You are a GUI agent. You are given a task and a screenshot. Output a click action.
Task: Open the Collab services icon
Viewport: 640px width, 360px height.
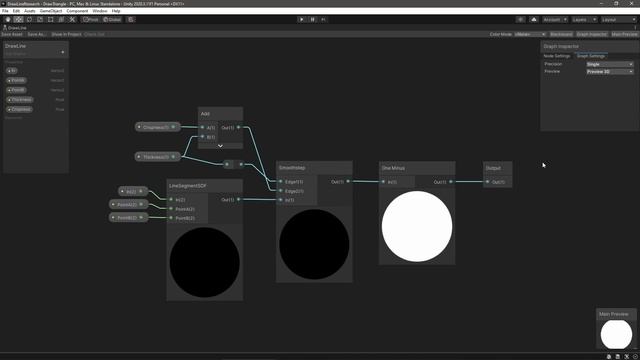click(520, 20)
